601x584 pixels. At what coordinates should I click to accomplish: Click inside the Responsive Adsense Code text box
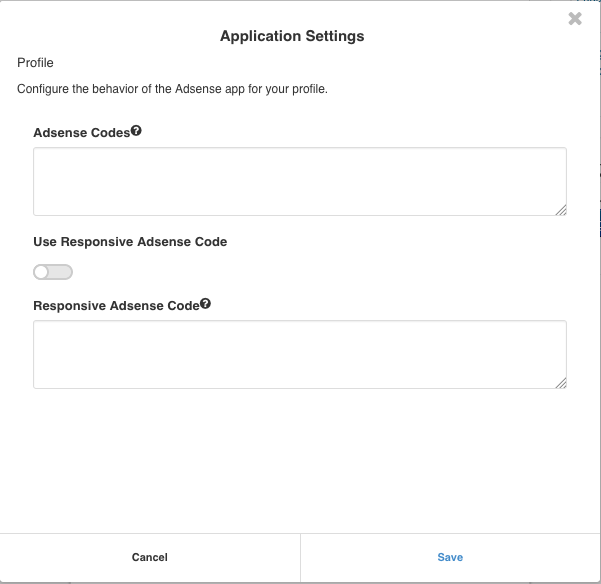[300, 354]
